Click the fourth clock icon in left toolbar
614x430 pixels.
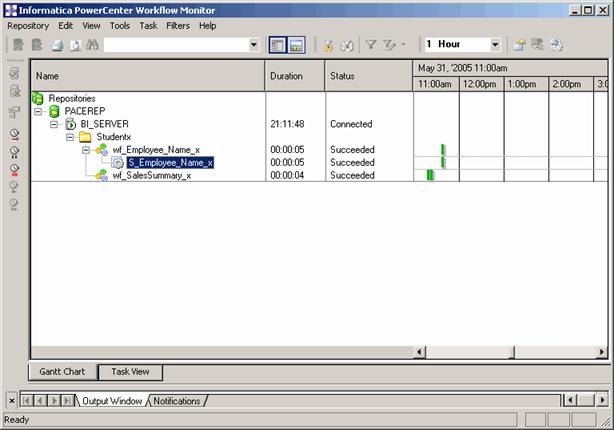(x=14, y=187)
